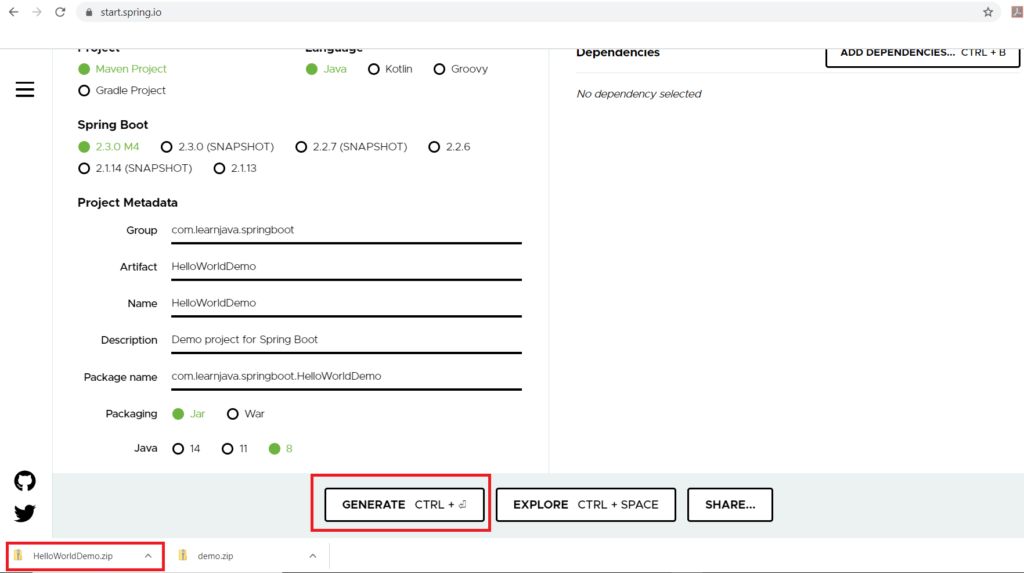Click the EXPLORE button
Image resolution: width=1024 pixels, height=573 pixels.
coord(586,504)
